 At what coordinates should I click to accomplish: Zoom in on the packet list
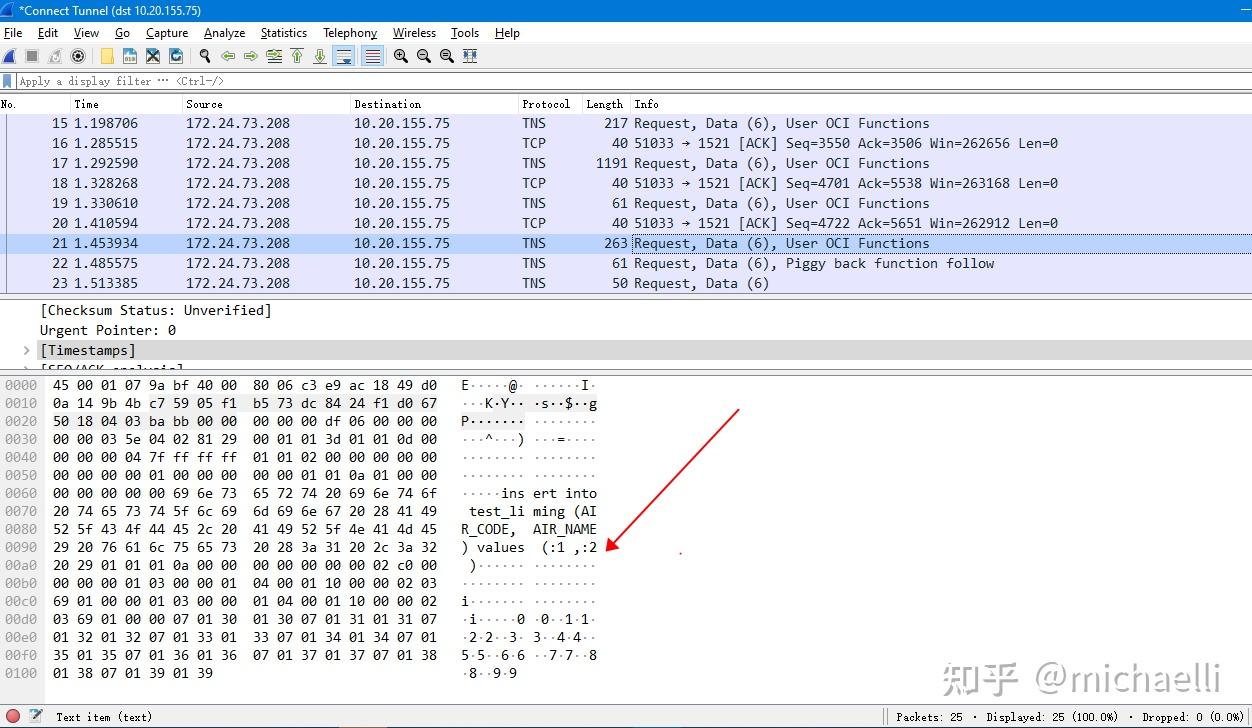tap(401, 55)
